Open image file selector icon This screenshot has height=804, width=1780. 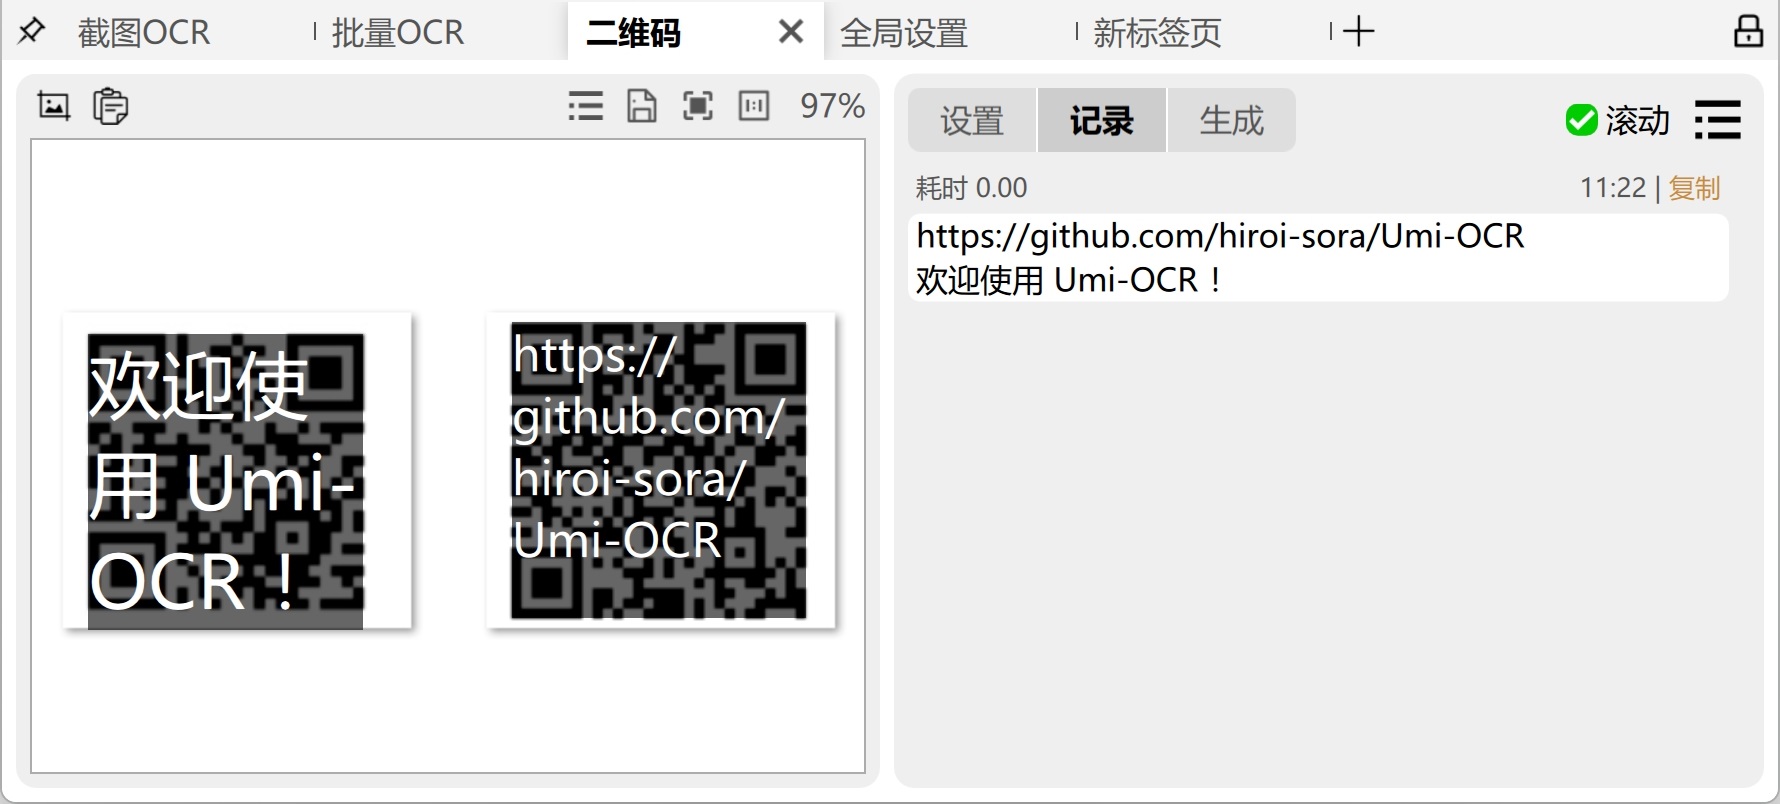point(54,106)
